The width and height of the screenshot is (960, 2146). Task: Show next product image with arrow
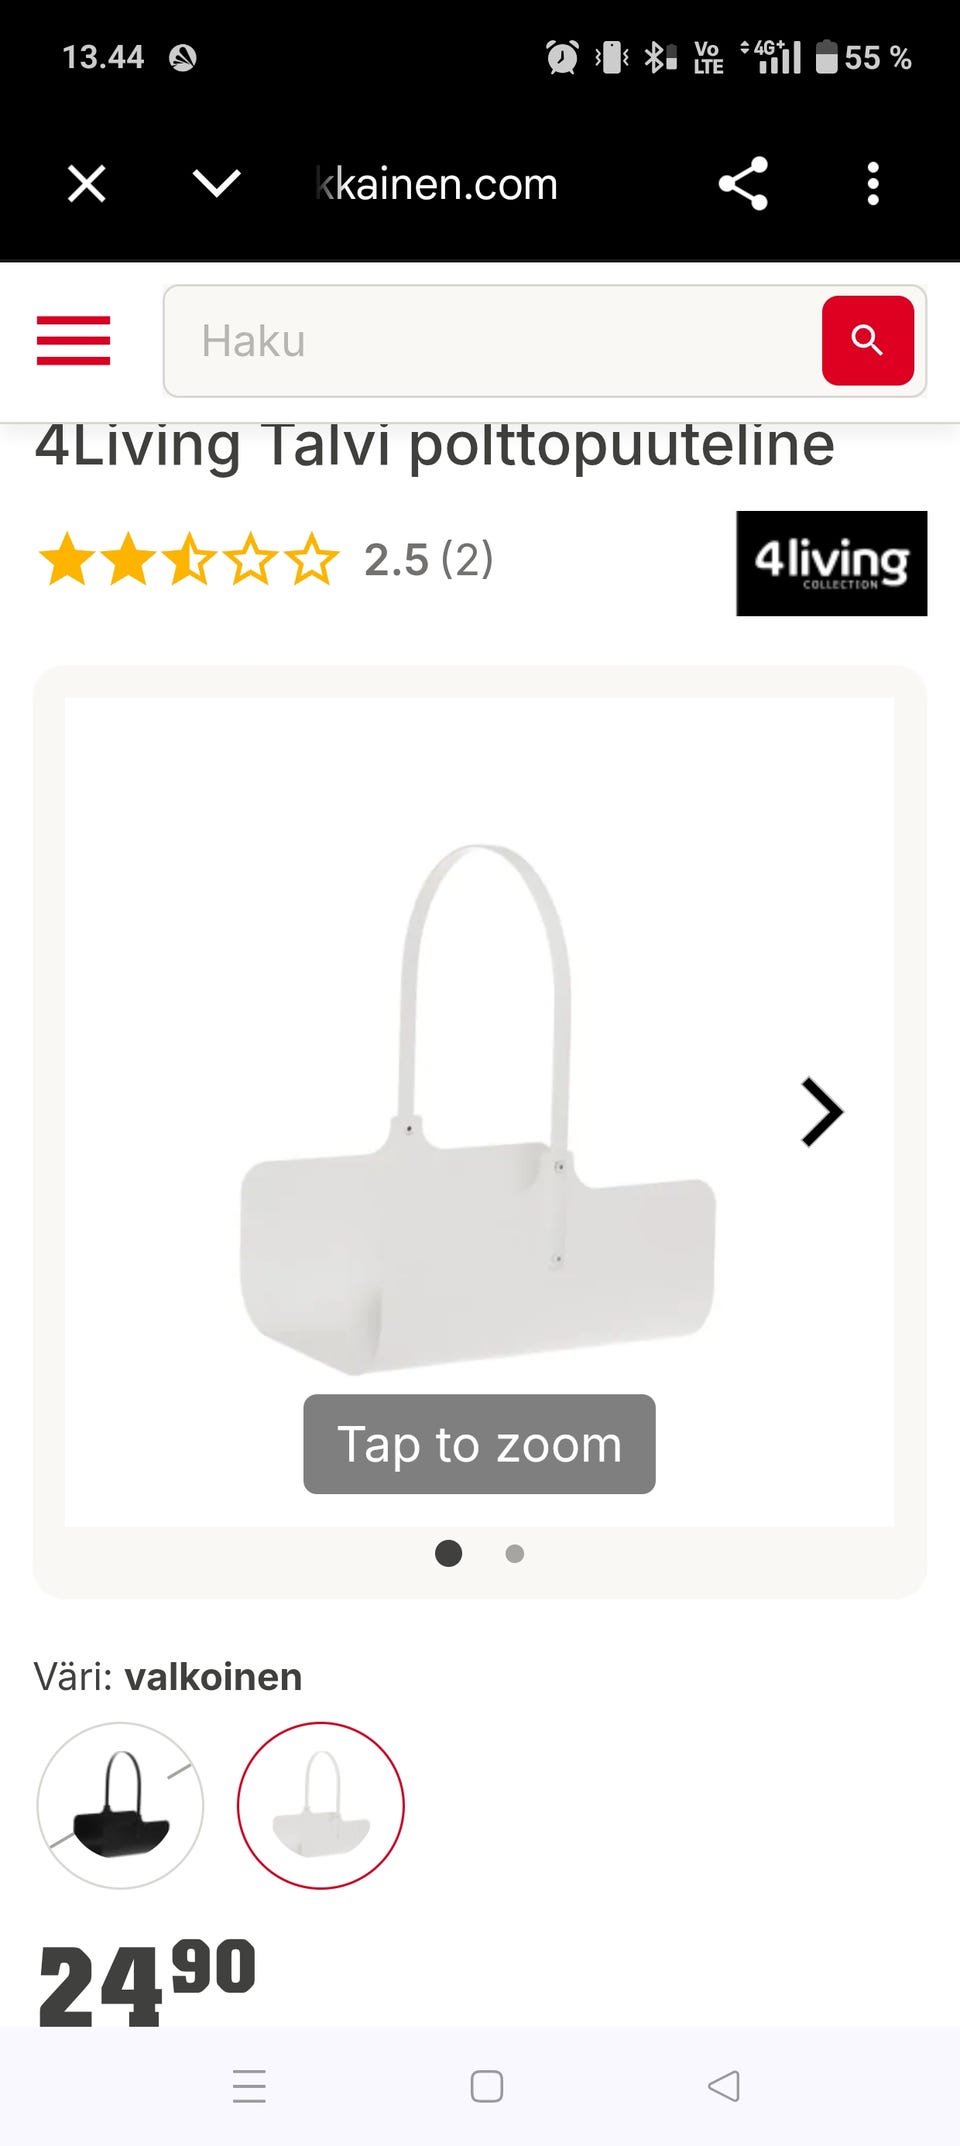tap(822, 1112)
